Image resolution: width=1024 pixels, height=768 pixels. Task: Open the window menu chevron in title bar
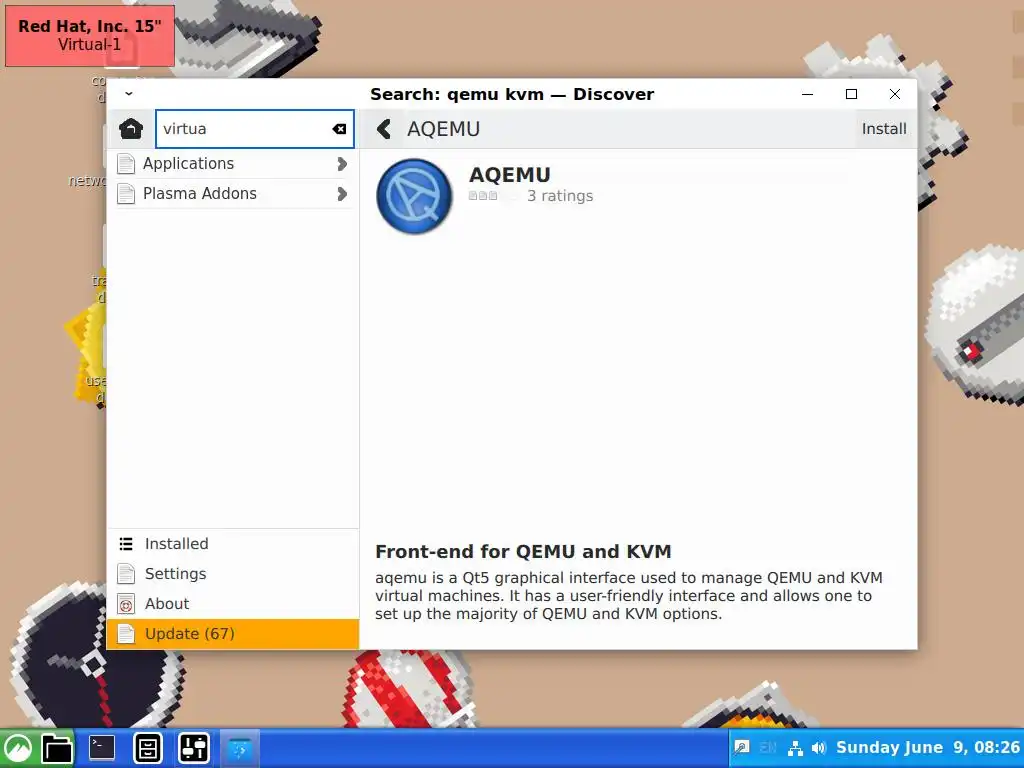tap(129, 94)
